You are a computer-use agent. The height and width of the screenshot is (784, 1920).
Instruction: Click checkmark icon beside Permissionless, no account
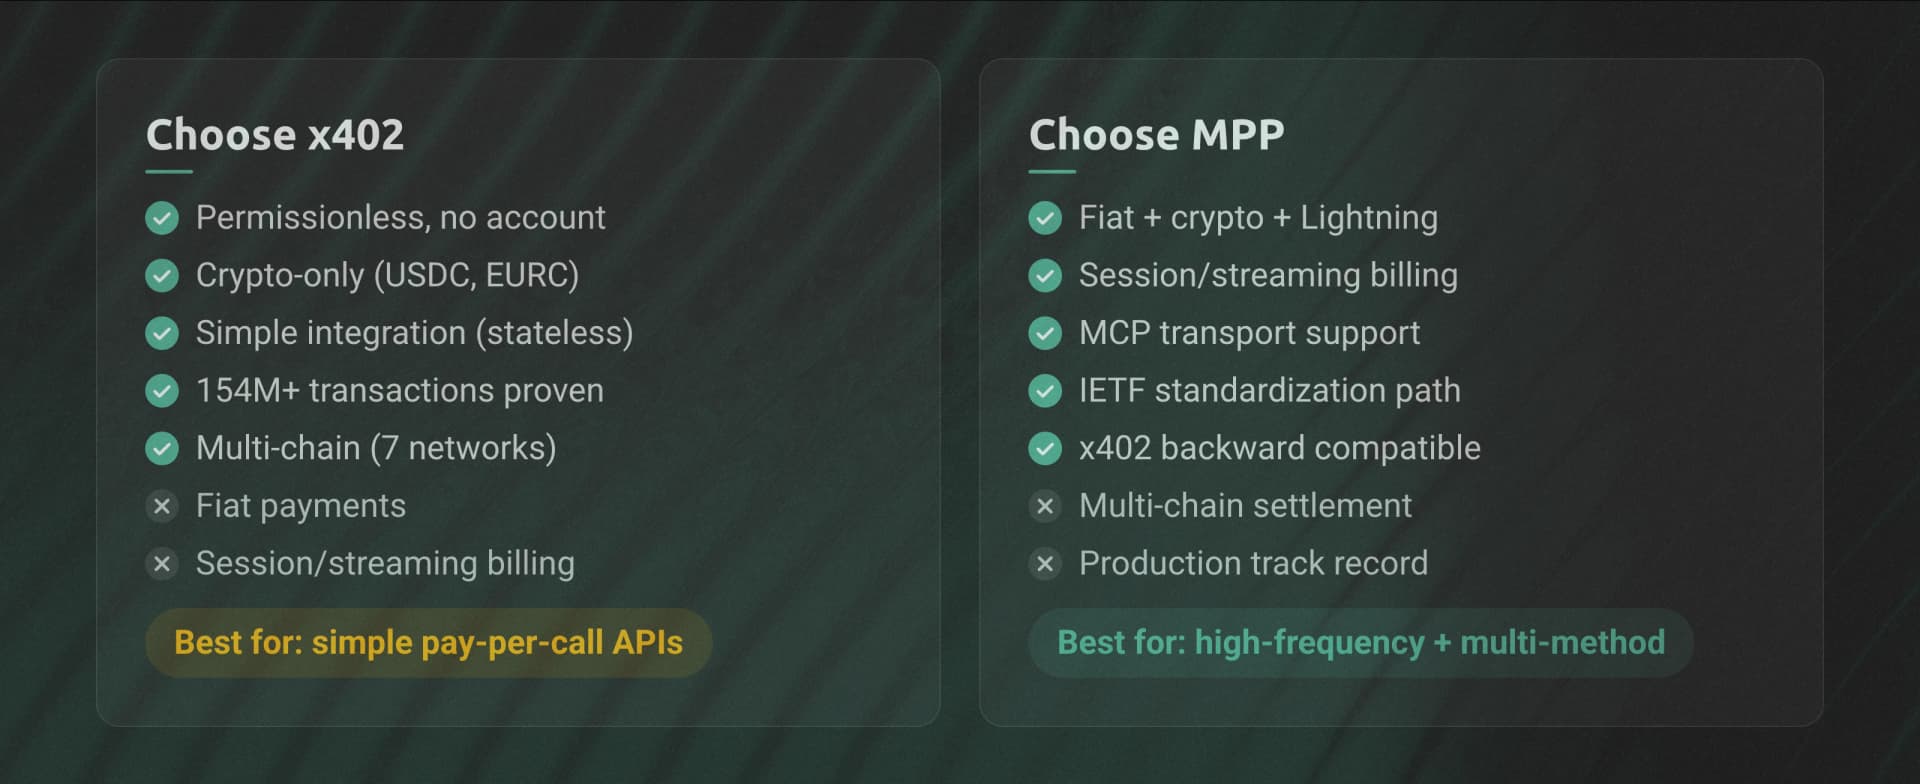point(162,218)
